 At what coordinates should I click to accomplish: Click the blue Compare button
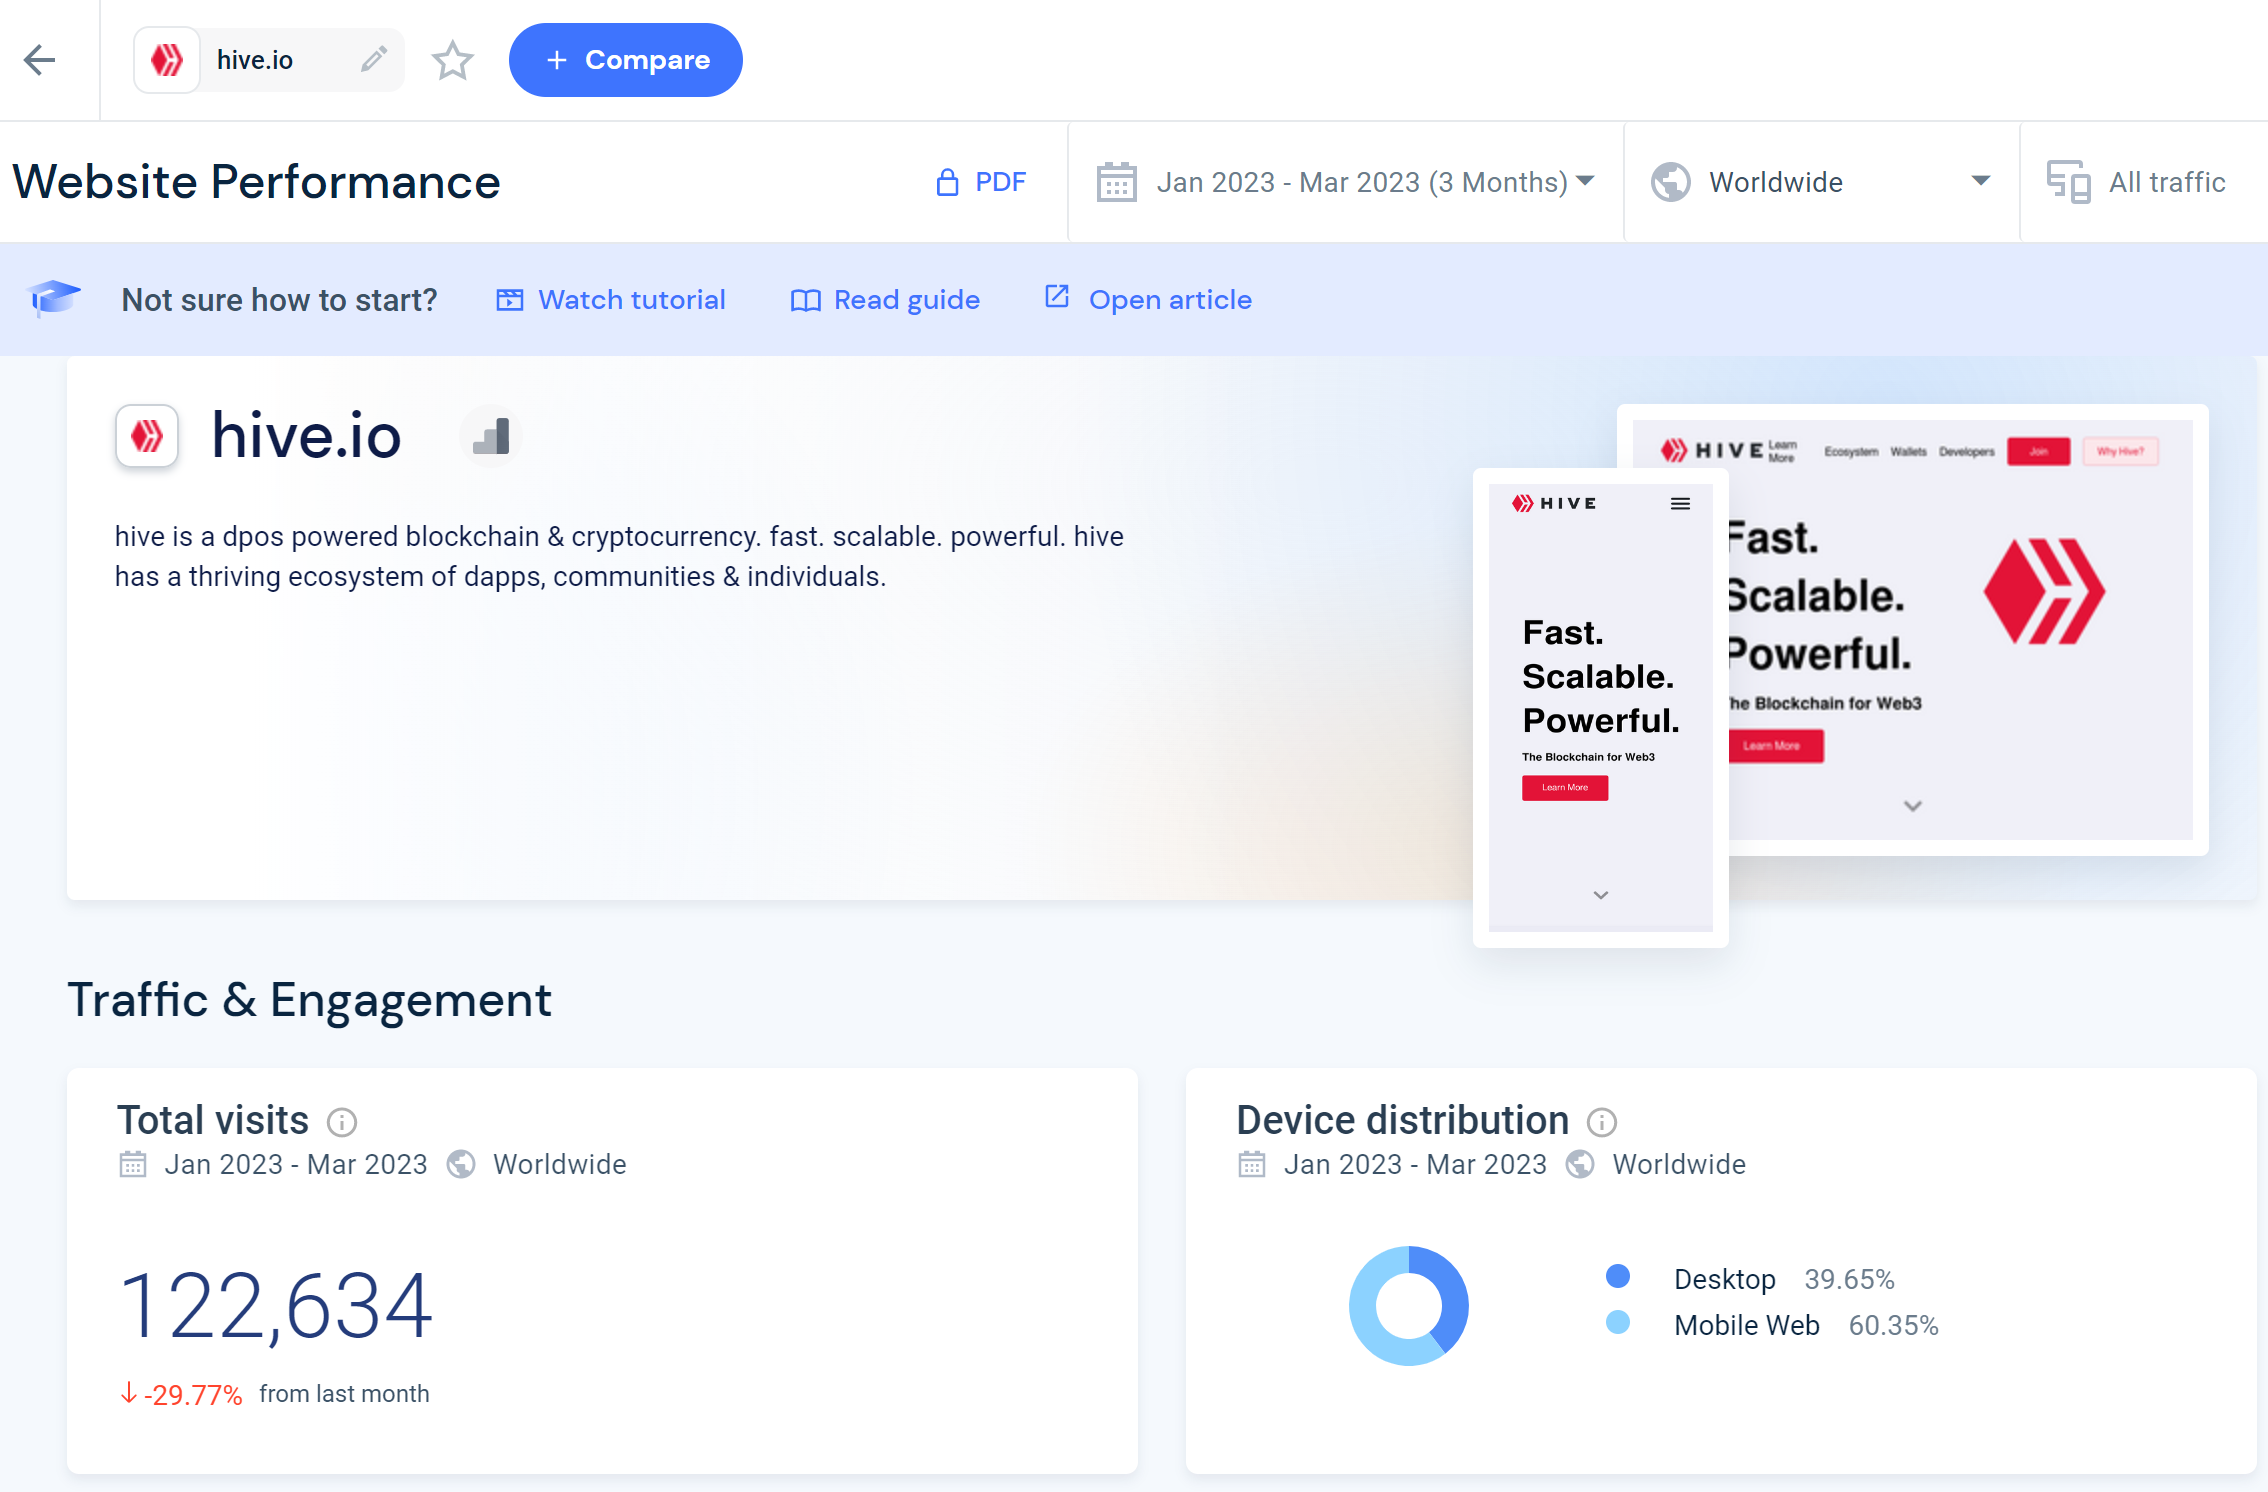(626, 60)
